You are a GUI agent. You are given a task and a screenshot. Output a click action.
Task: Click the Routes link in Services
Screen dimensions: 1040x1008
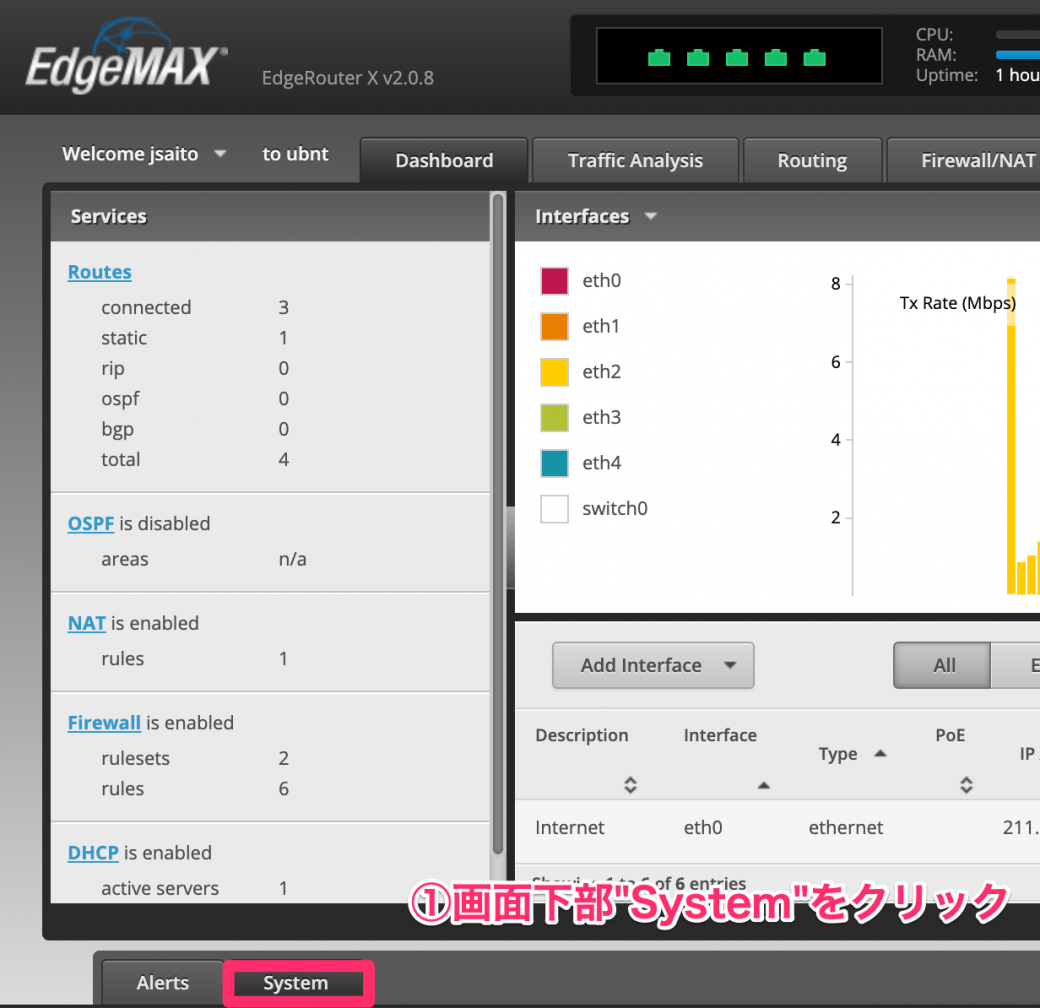coord(99,272)
